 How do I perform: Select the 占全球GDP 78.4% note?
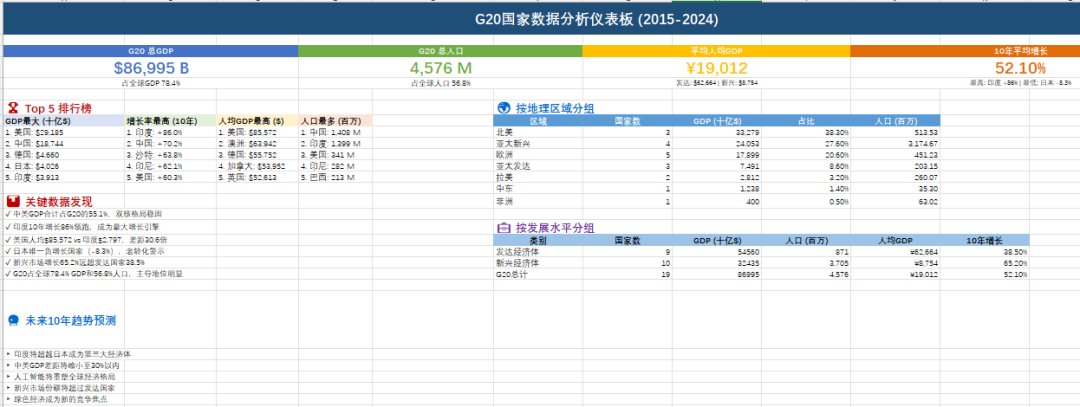pyautogui.click(x=151, y=83)
